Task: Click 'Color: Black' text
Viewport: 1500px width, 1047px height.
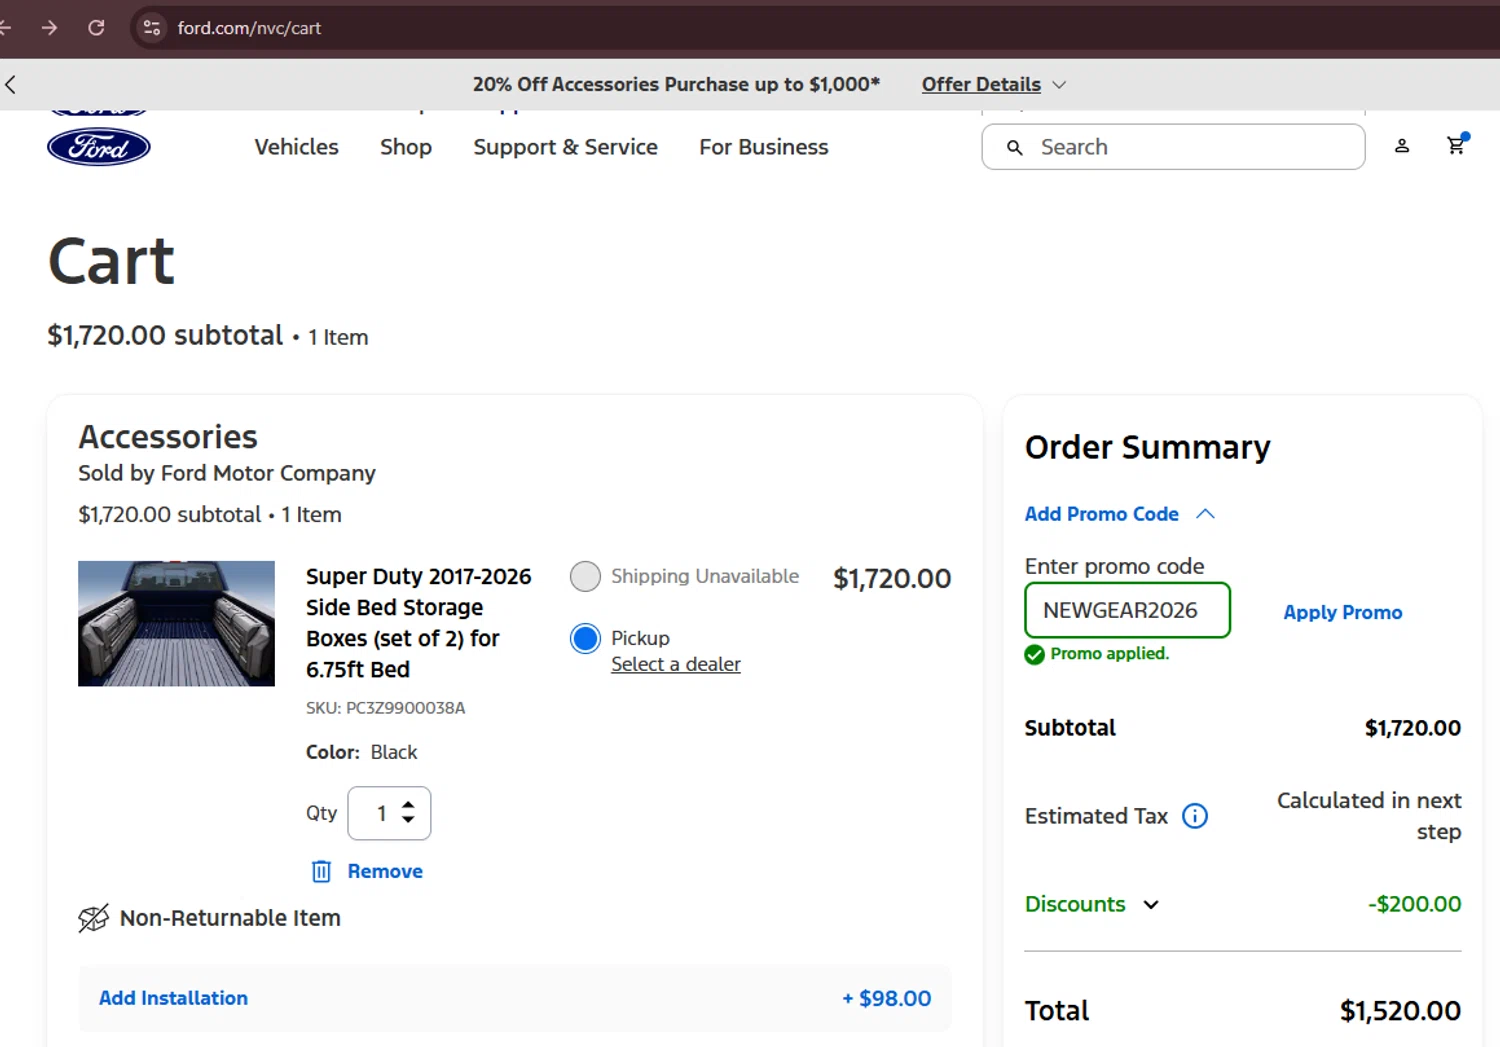Action: [361, 752]
